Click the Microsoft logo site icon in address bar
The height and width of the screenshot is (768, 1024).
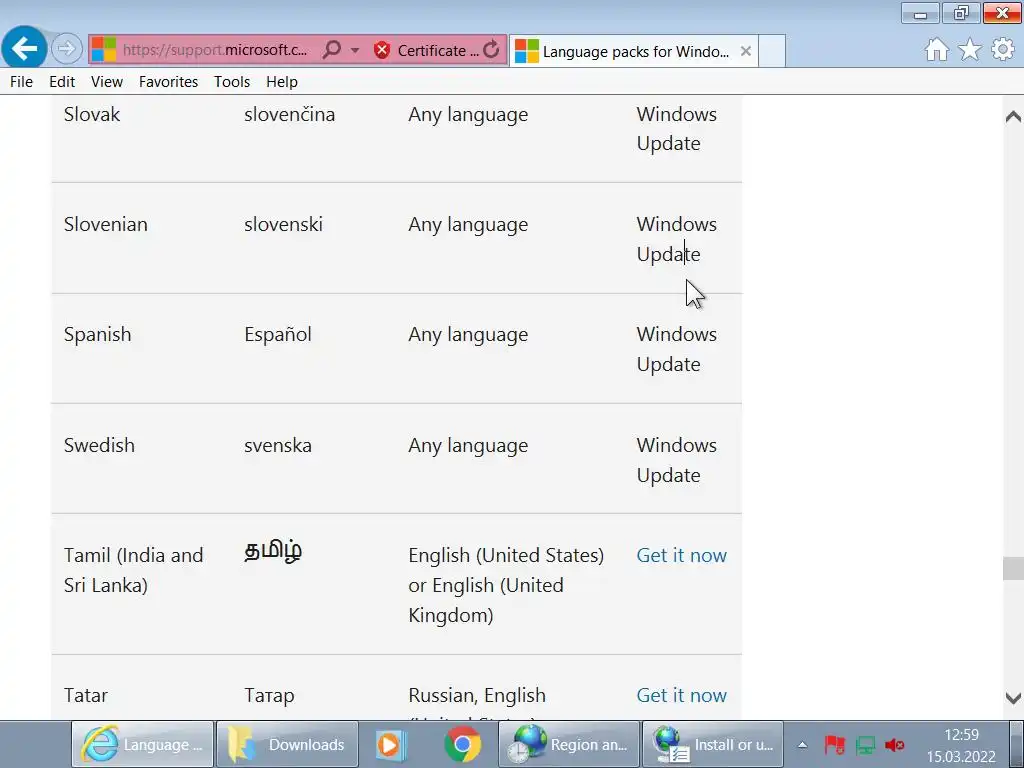pos(103,50)
